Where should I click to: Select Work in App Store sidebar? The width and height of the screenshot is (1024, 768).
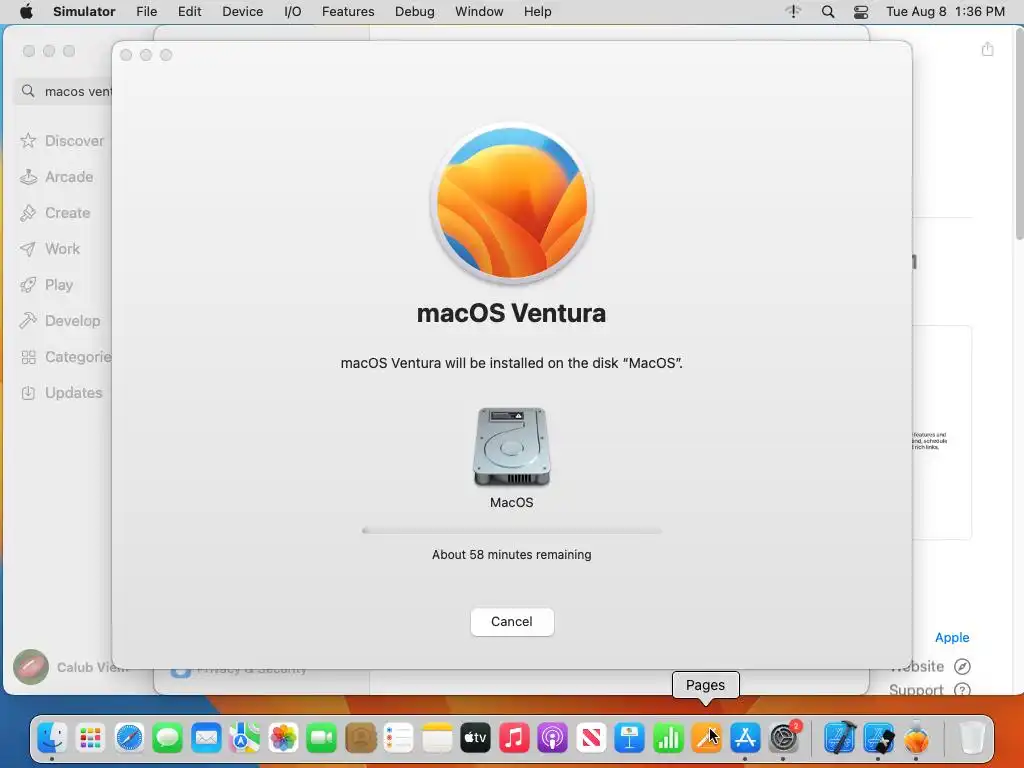tap(50, 249)
